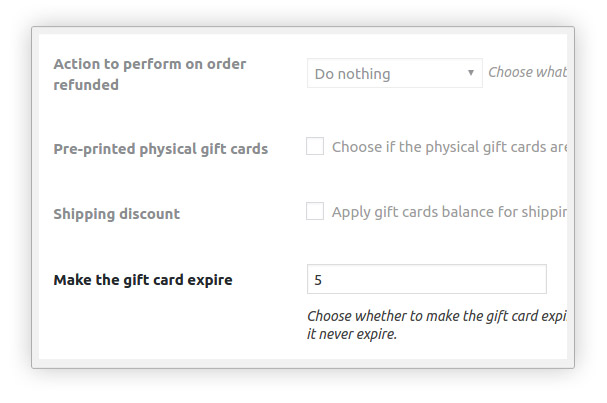Click the "Make the gift card expire" label
Image resolution: width=607 pixels, height=403 pixels.
(x=142, y=280)
